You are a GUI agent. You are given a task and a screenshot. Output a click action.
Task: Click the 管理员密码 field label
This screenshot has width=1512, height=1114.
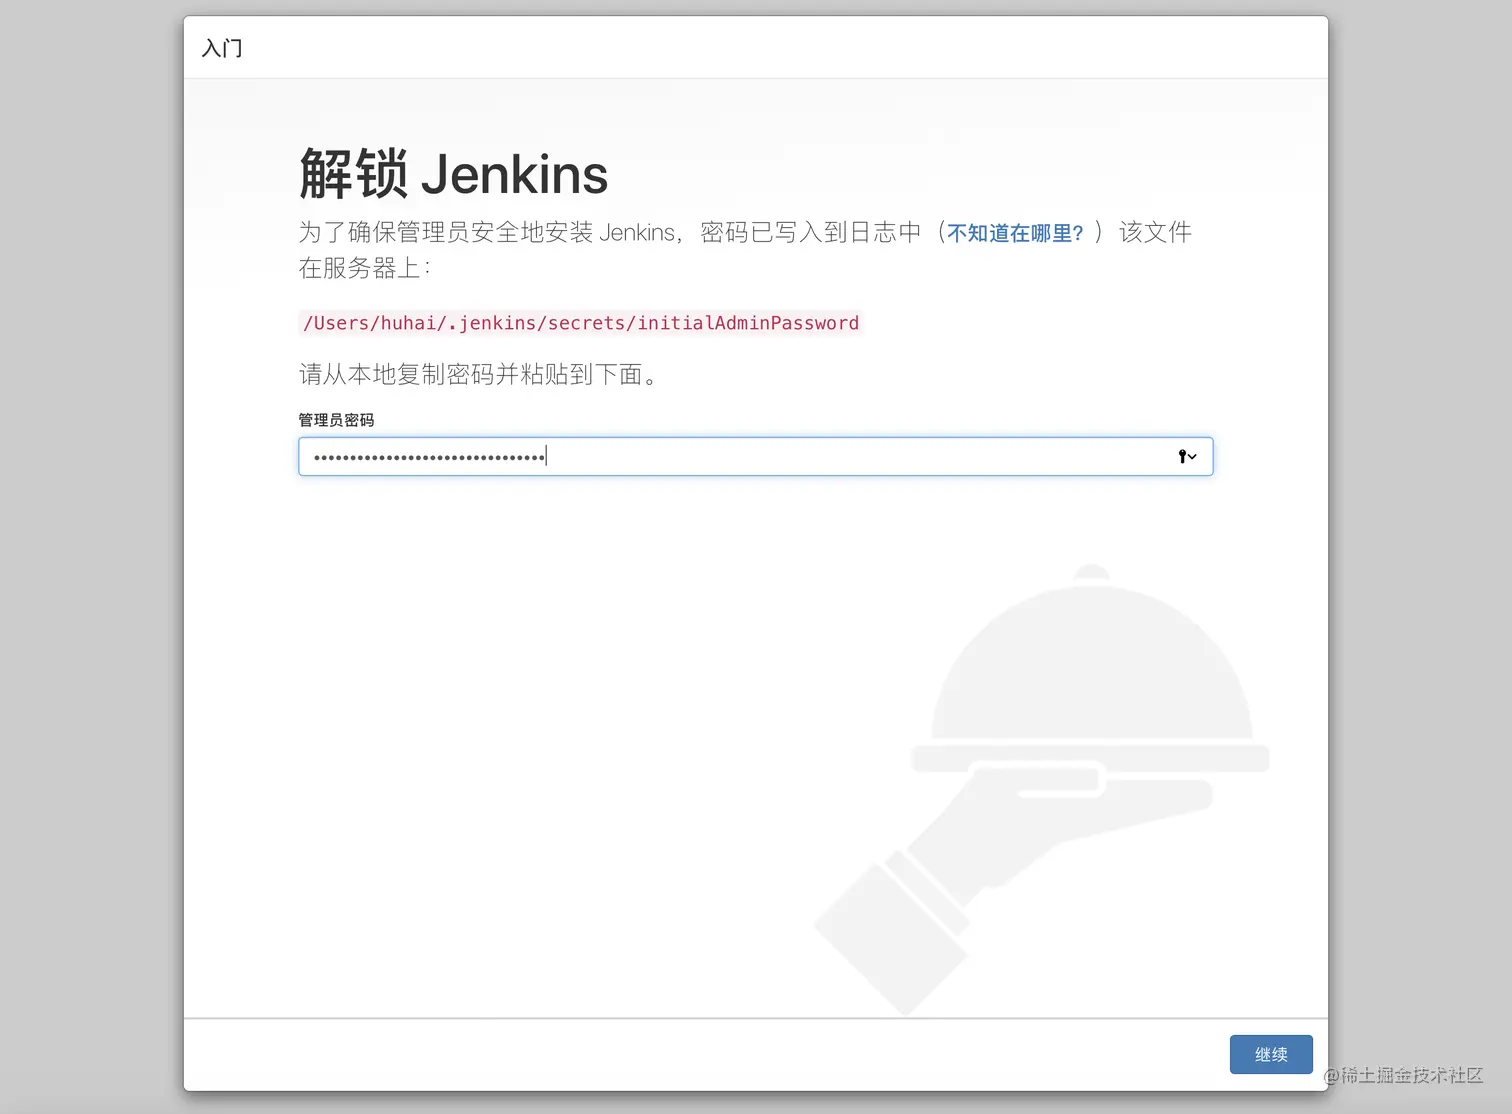click(x=336, y=420)
